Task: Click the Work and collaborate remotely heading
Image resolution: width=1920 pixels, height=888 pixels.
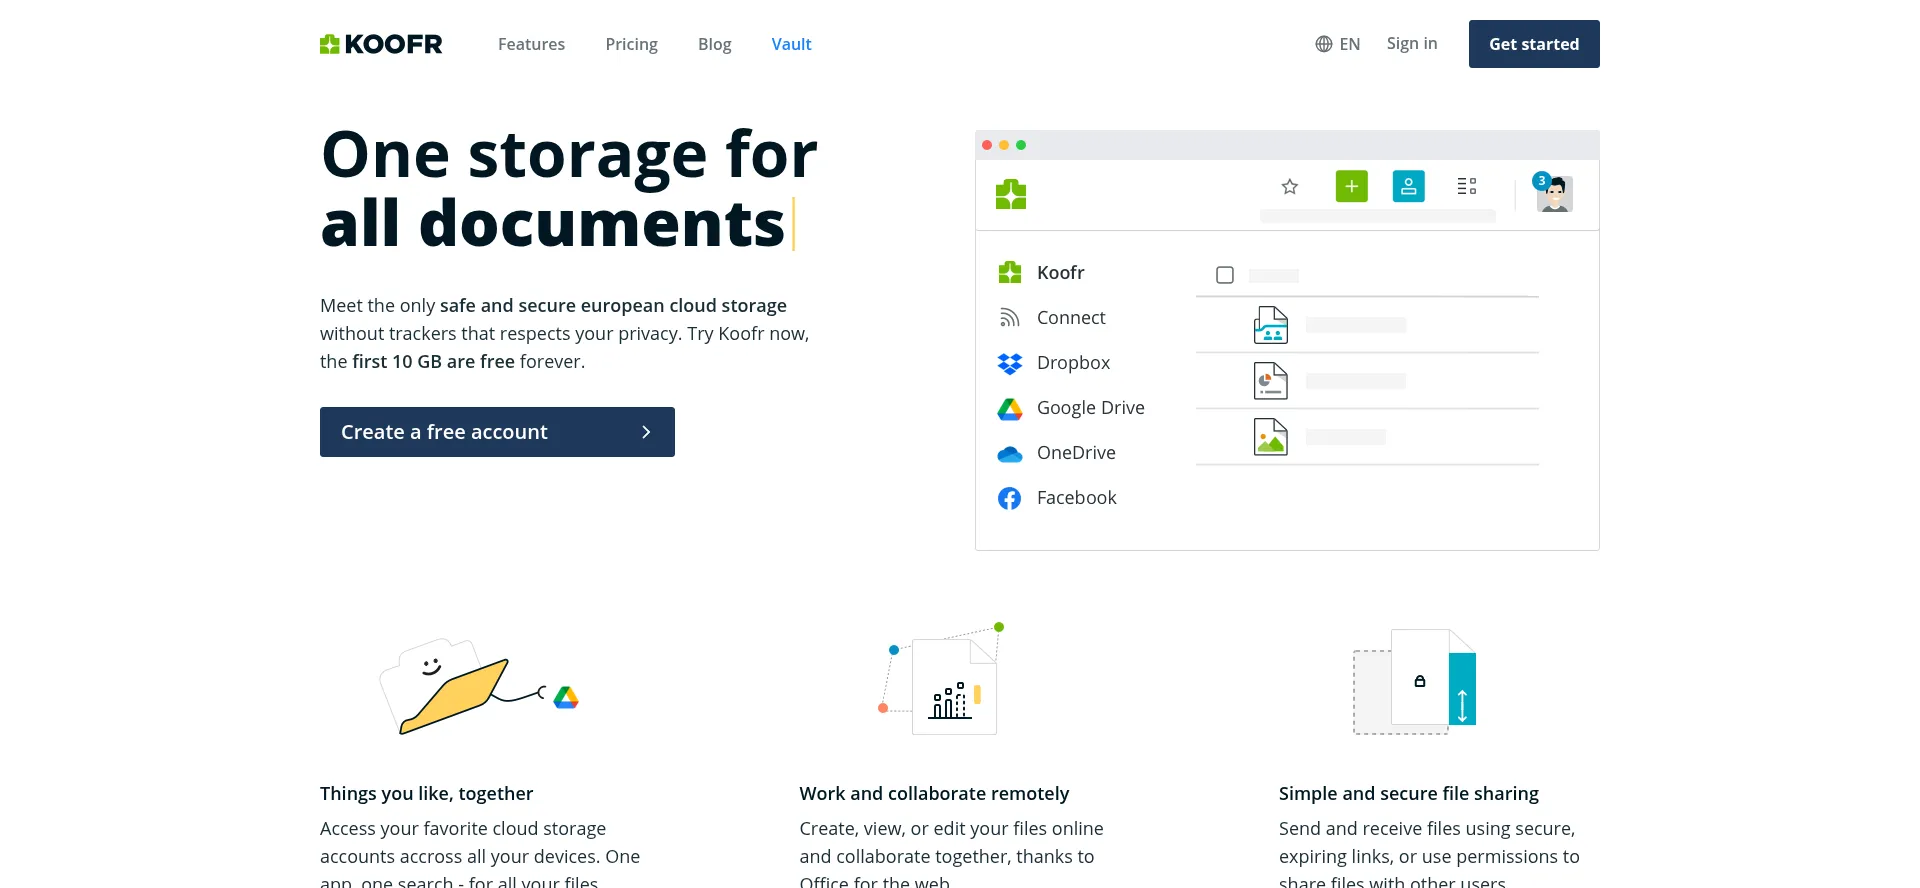Action: [934, 794]
